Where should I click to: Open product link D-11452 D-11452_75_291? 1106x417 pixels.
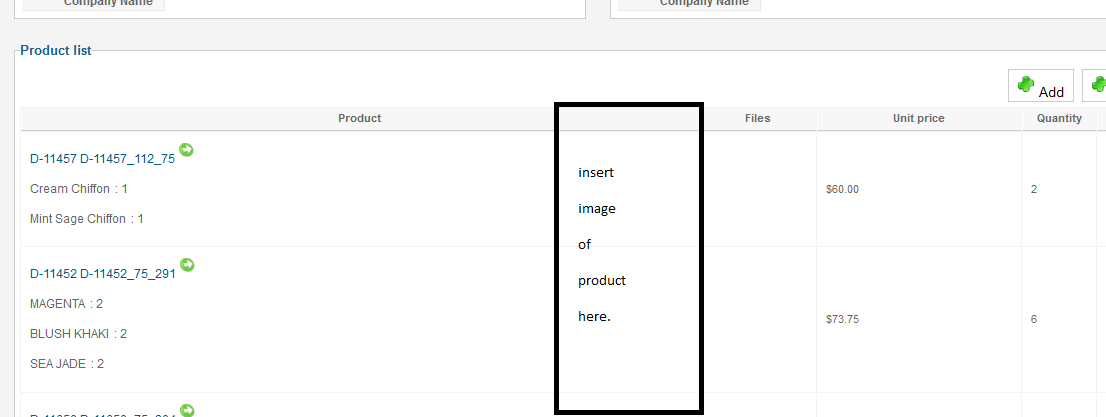[102, 274]
